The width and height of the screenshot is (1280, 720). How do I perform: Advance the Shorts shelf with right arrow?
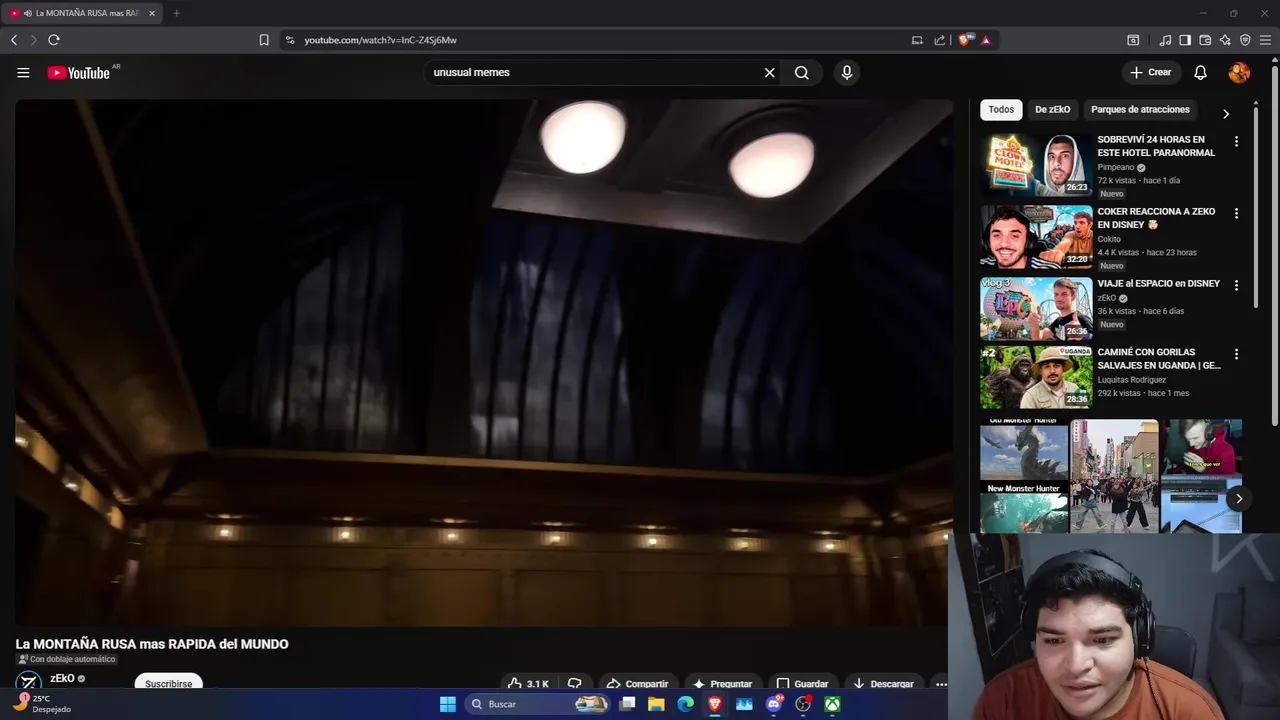point(1238,498)
